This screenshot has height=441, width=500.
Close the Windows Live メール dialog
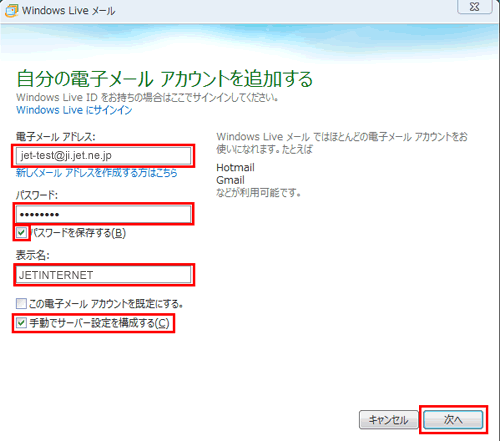click(x=474, y=7)
